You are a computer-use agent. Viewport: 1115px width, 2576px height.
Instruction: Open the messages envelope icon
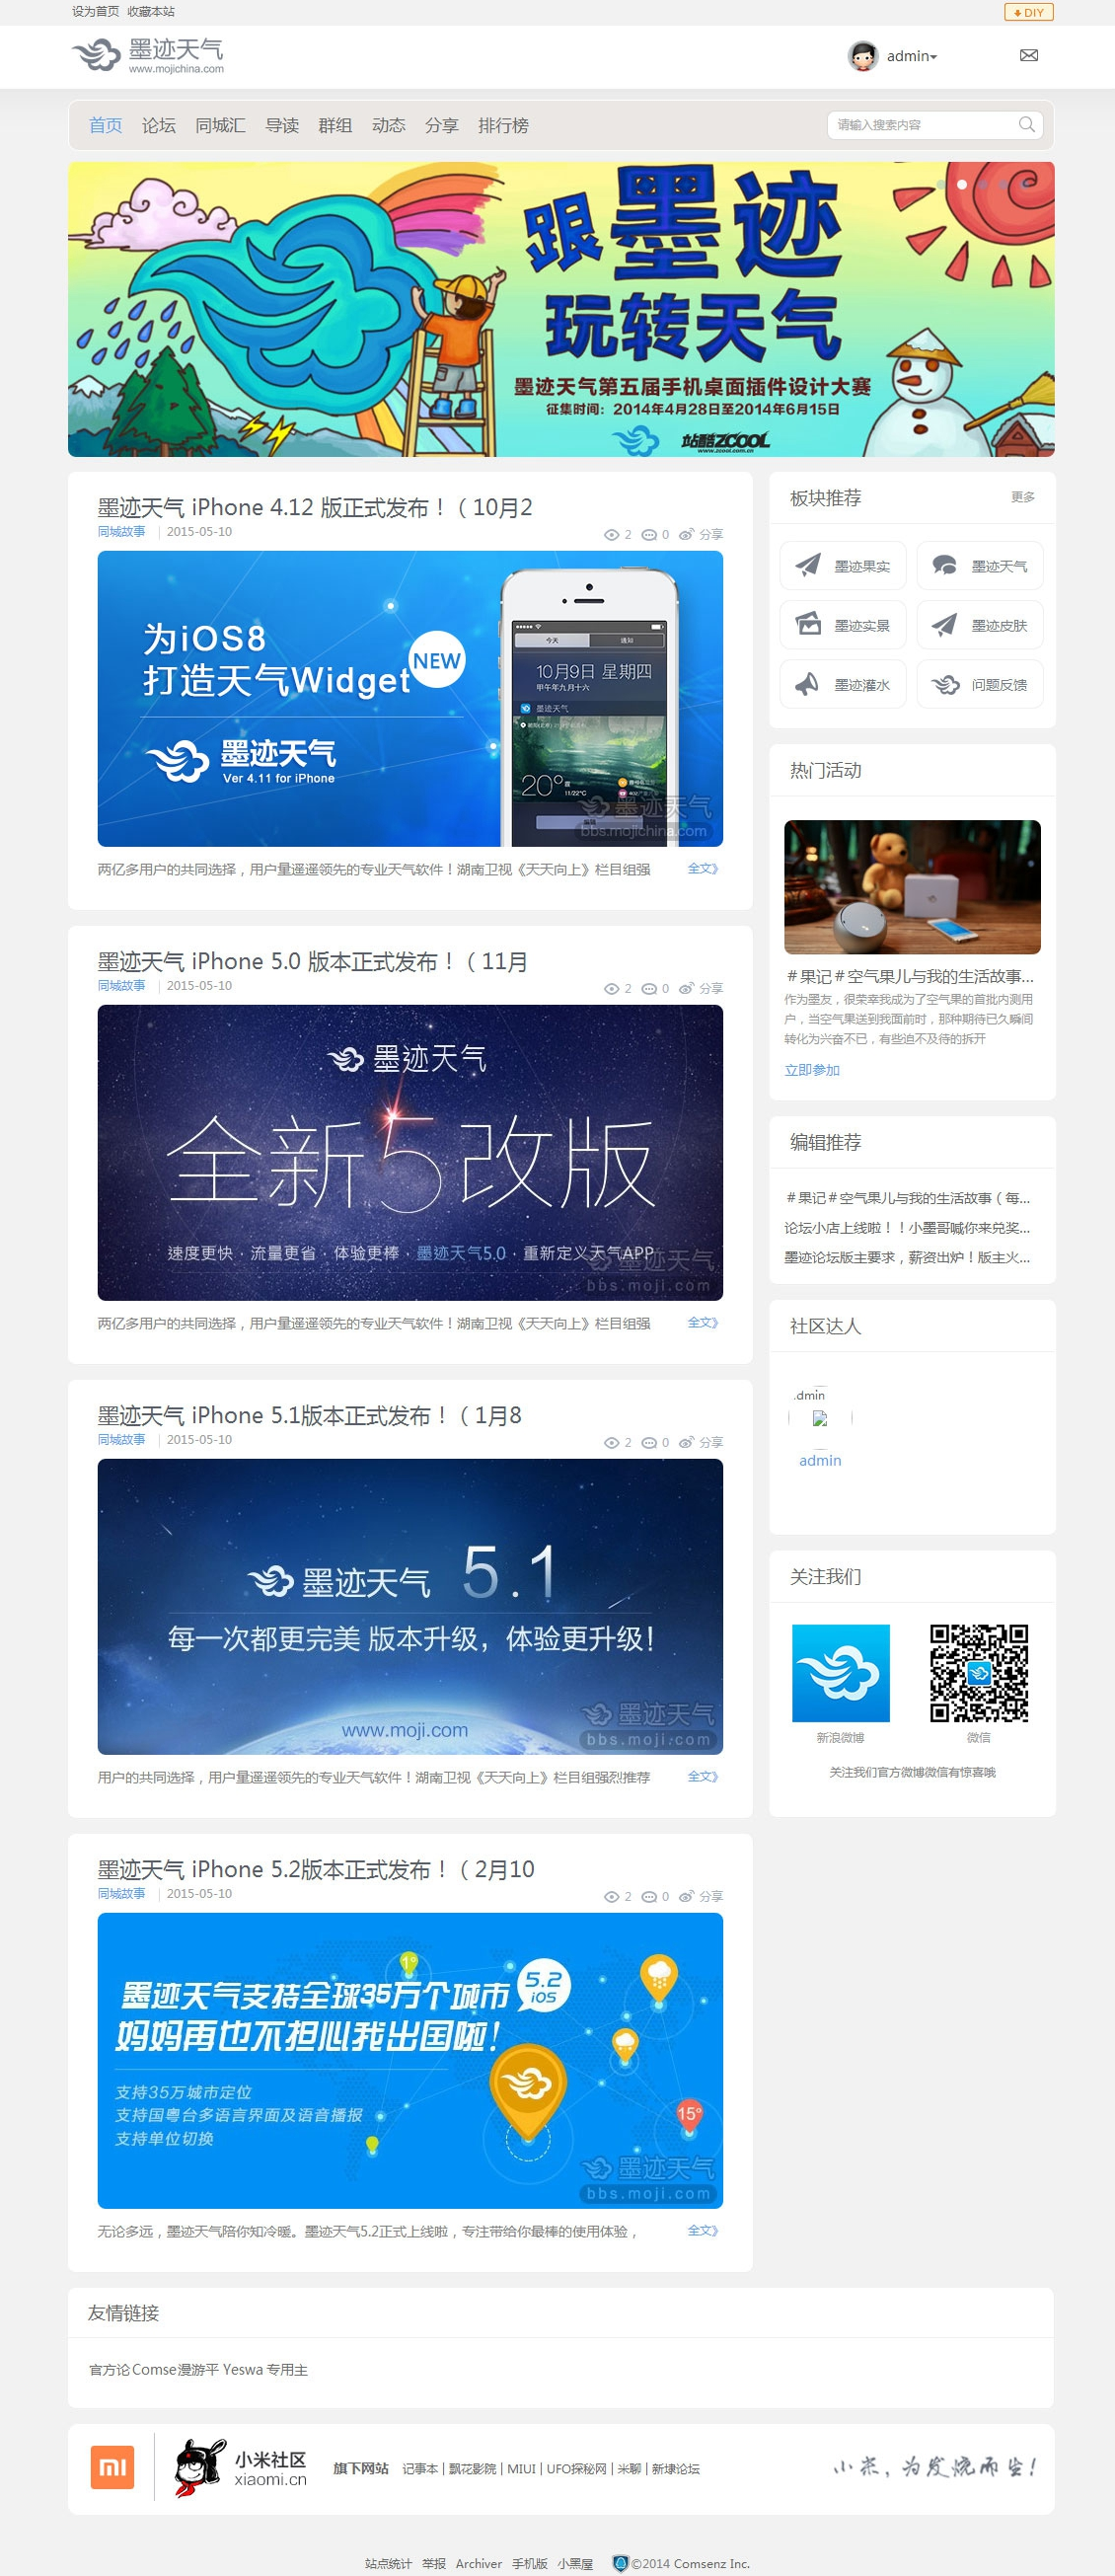pyautogui.click(x=1028, y=56)
